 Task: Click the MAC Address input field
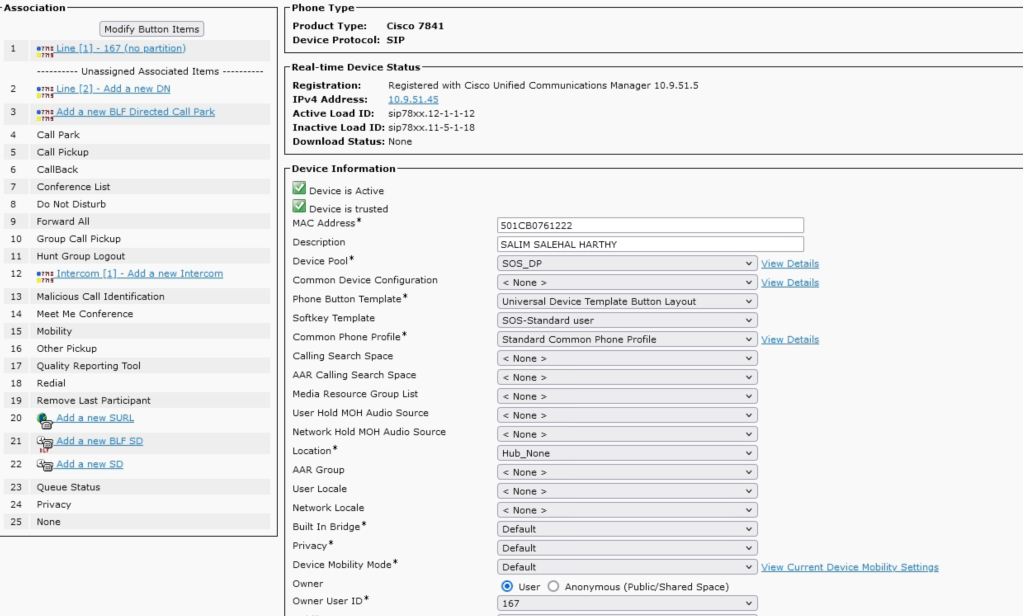pos(650,225)
